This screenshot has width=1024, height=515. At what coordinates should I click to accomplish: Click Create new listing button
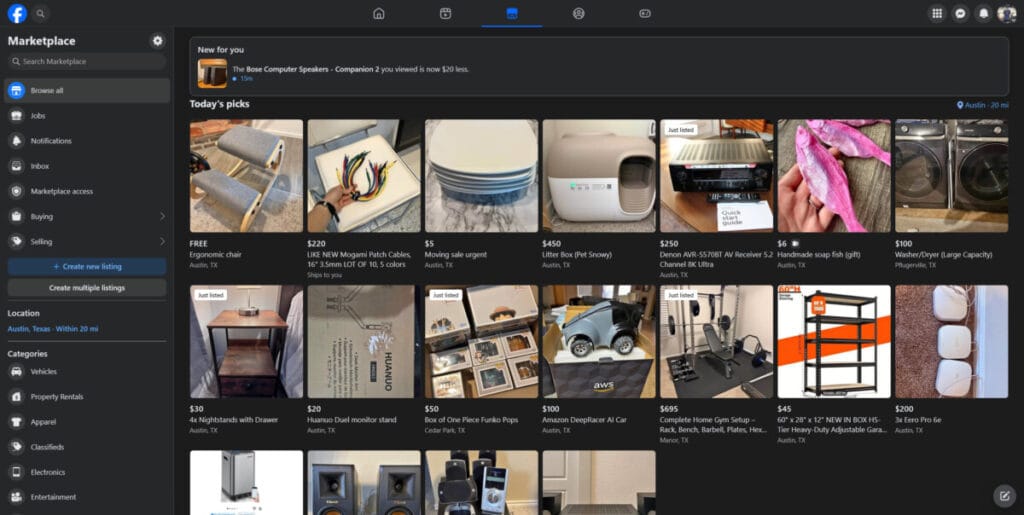pos(87,267)
